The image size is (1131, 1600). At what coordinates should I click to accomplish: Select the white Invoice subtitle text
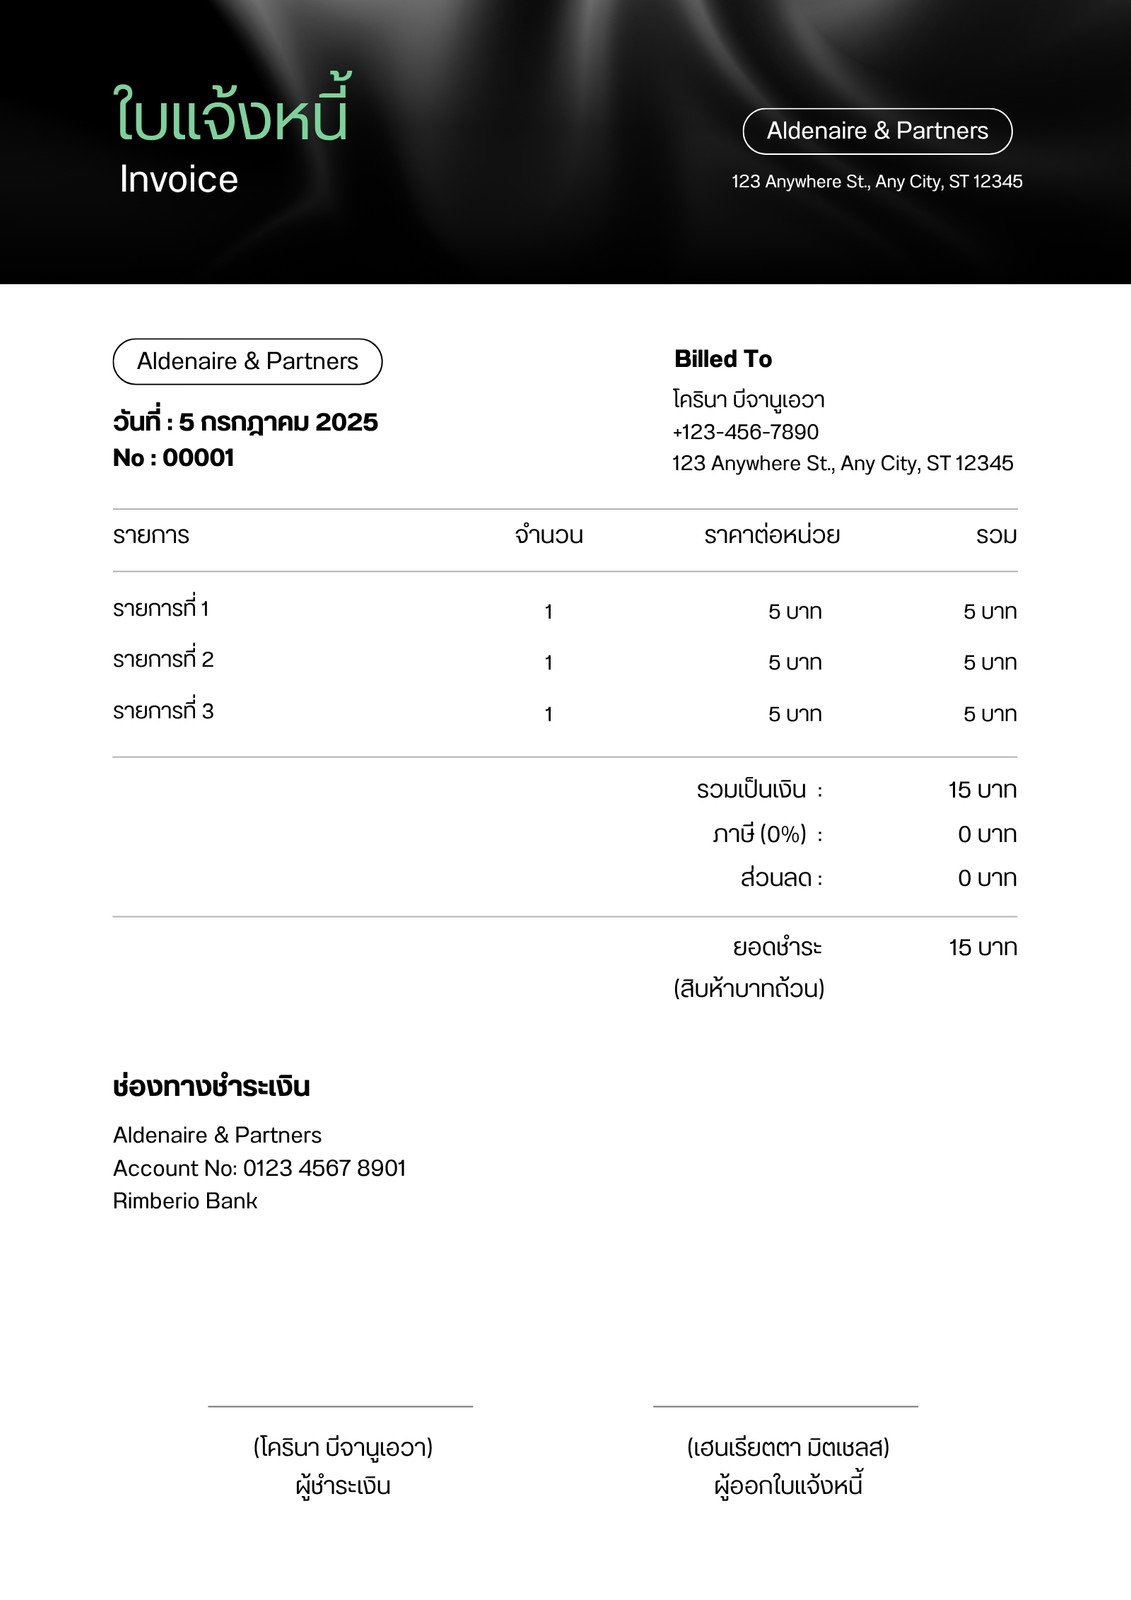tap(179, 179)
